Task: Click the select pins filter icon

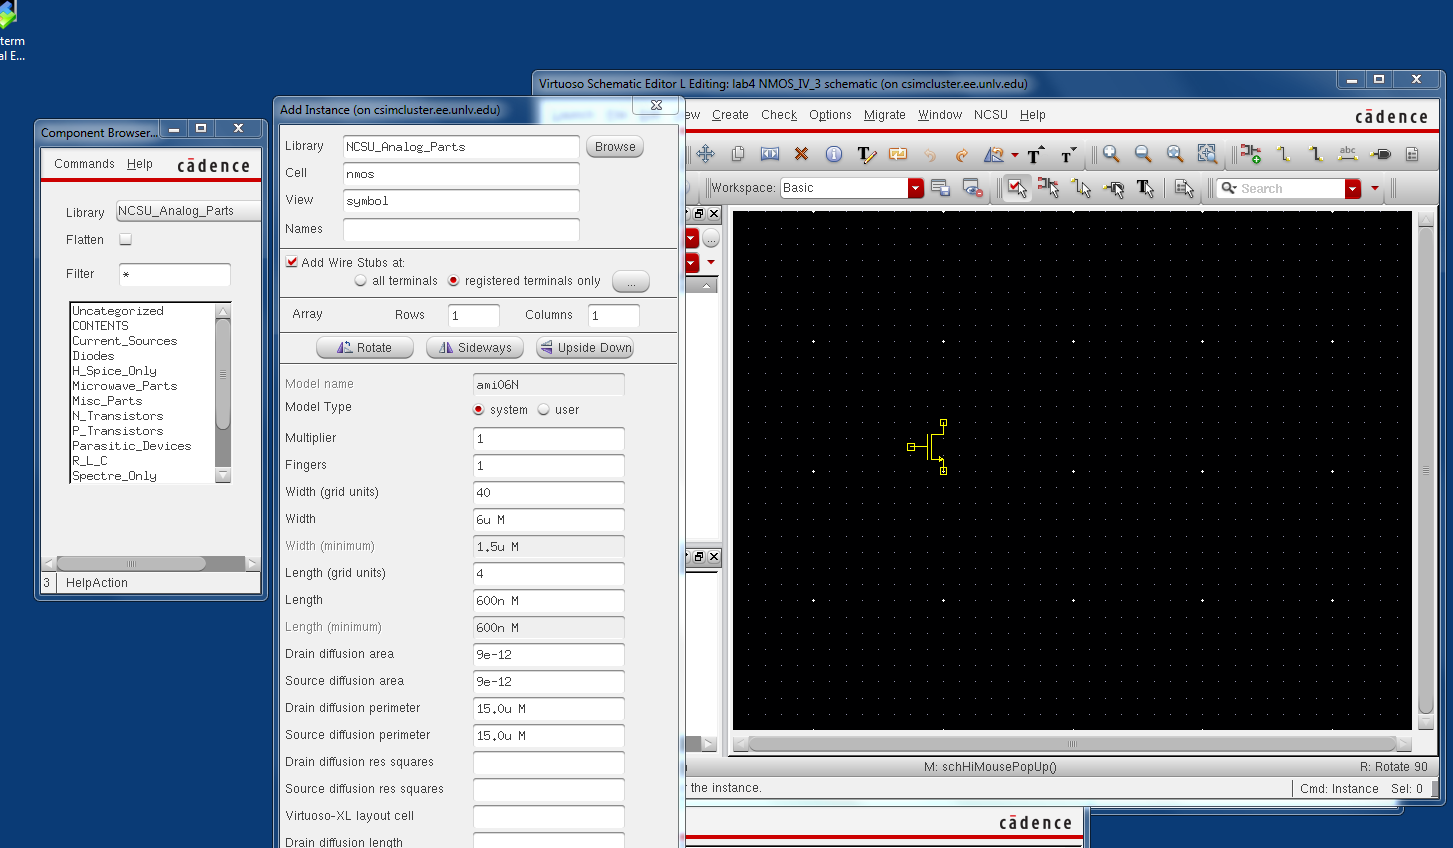Action: (1113, 188)
